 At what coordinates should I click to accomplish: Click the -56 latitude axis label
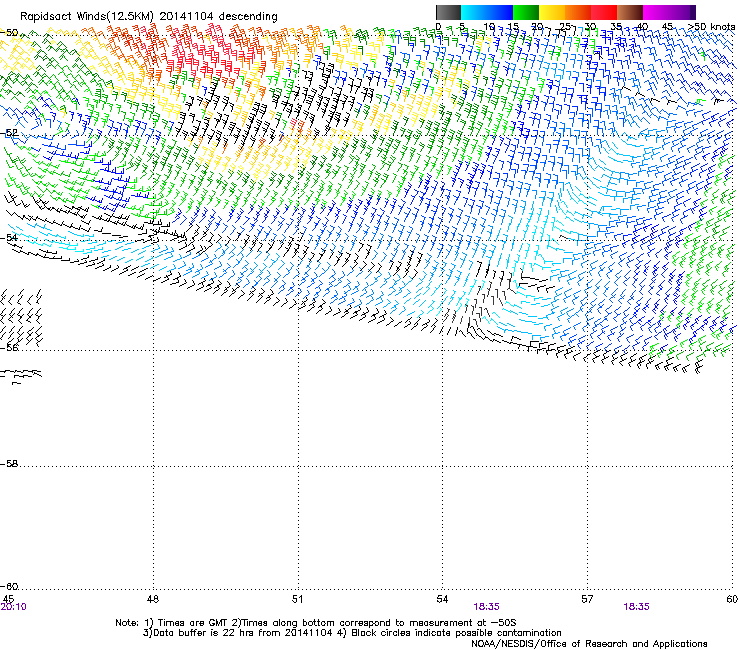[x=9, y=348]
